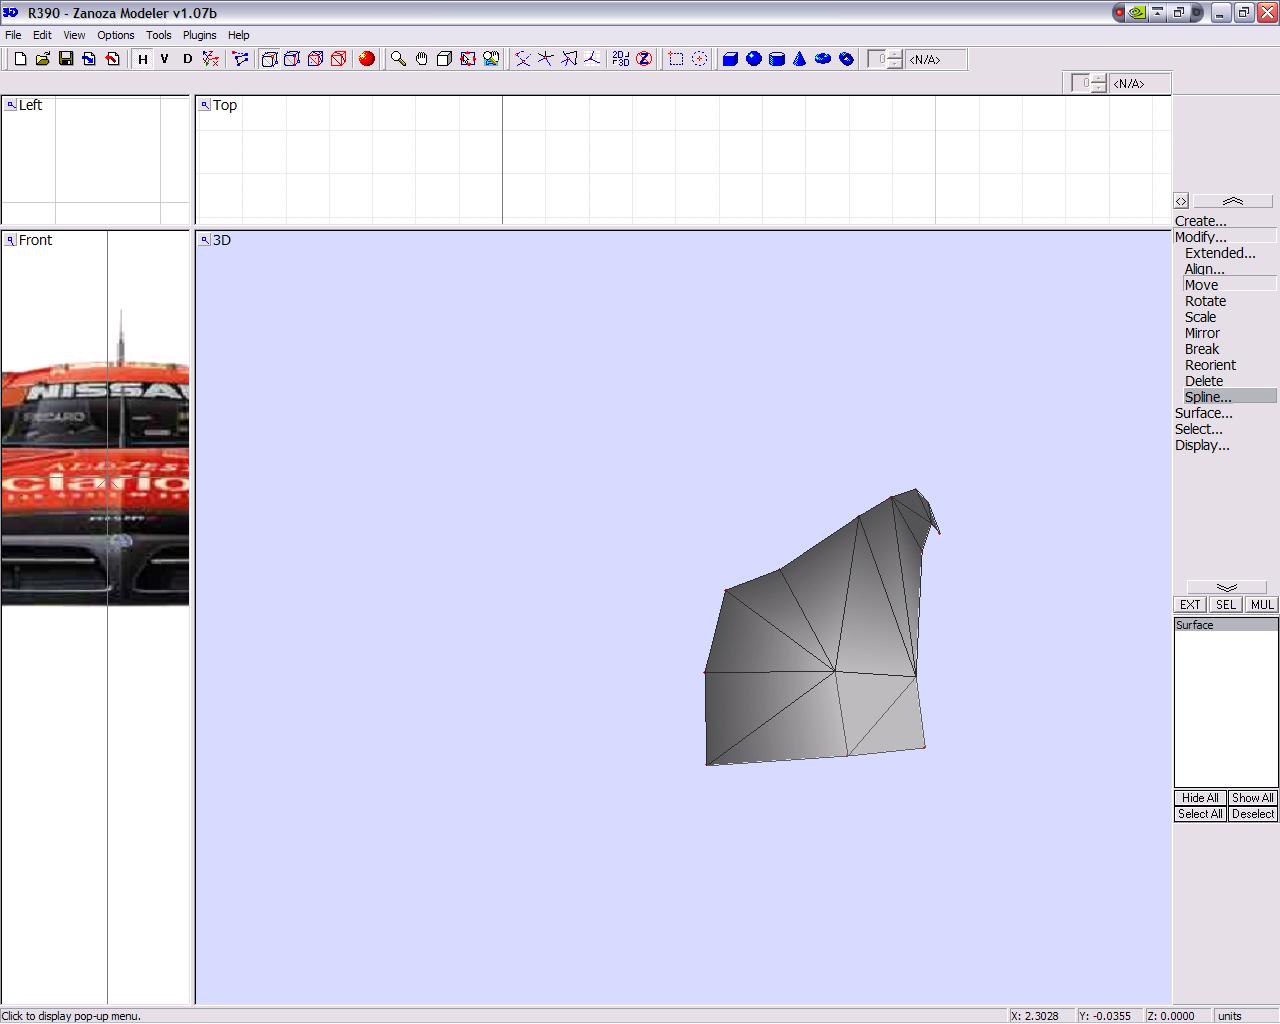Open the Plugins menu
Screen dimensions: 1280x1024
199,35
